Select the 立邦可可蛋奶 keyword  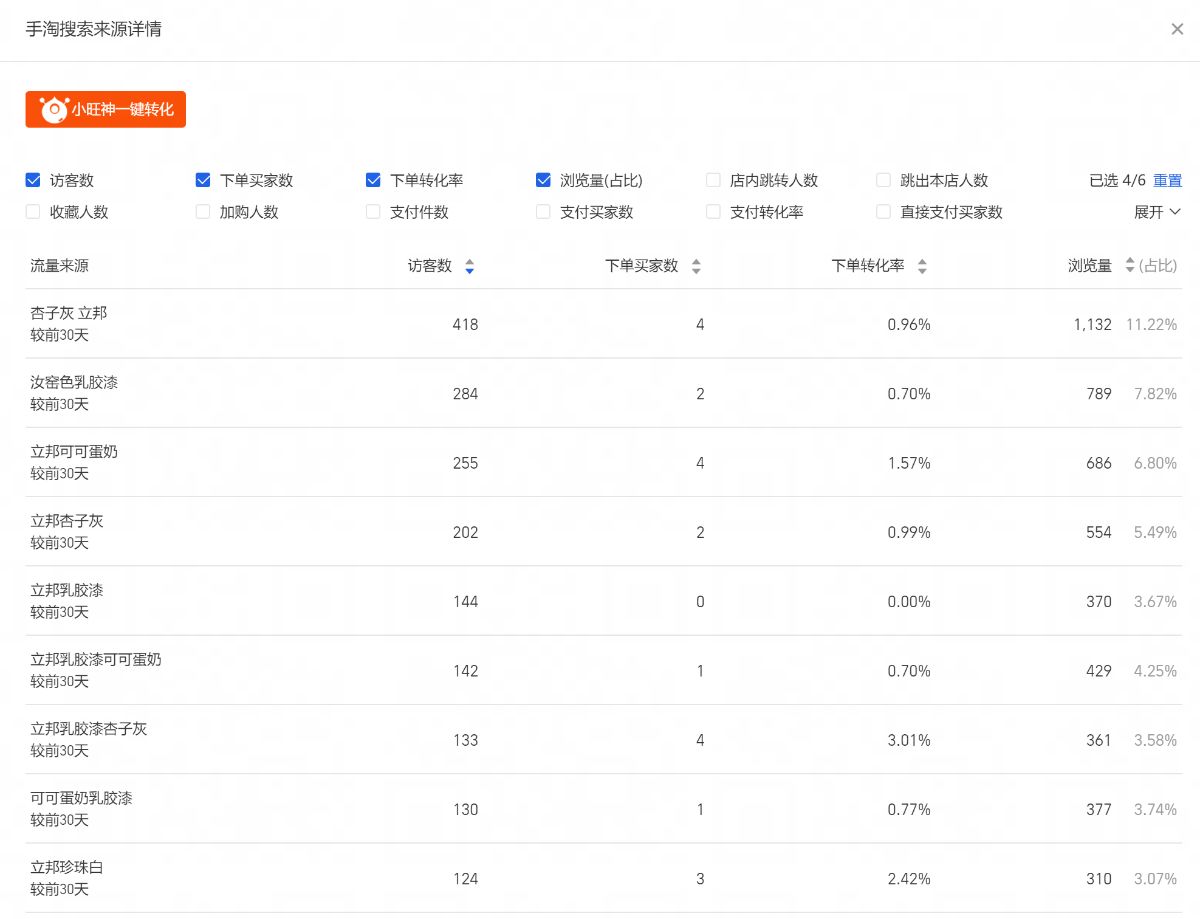[x=74, y=452]
